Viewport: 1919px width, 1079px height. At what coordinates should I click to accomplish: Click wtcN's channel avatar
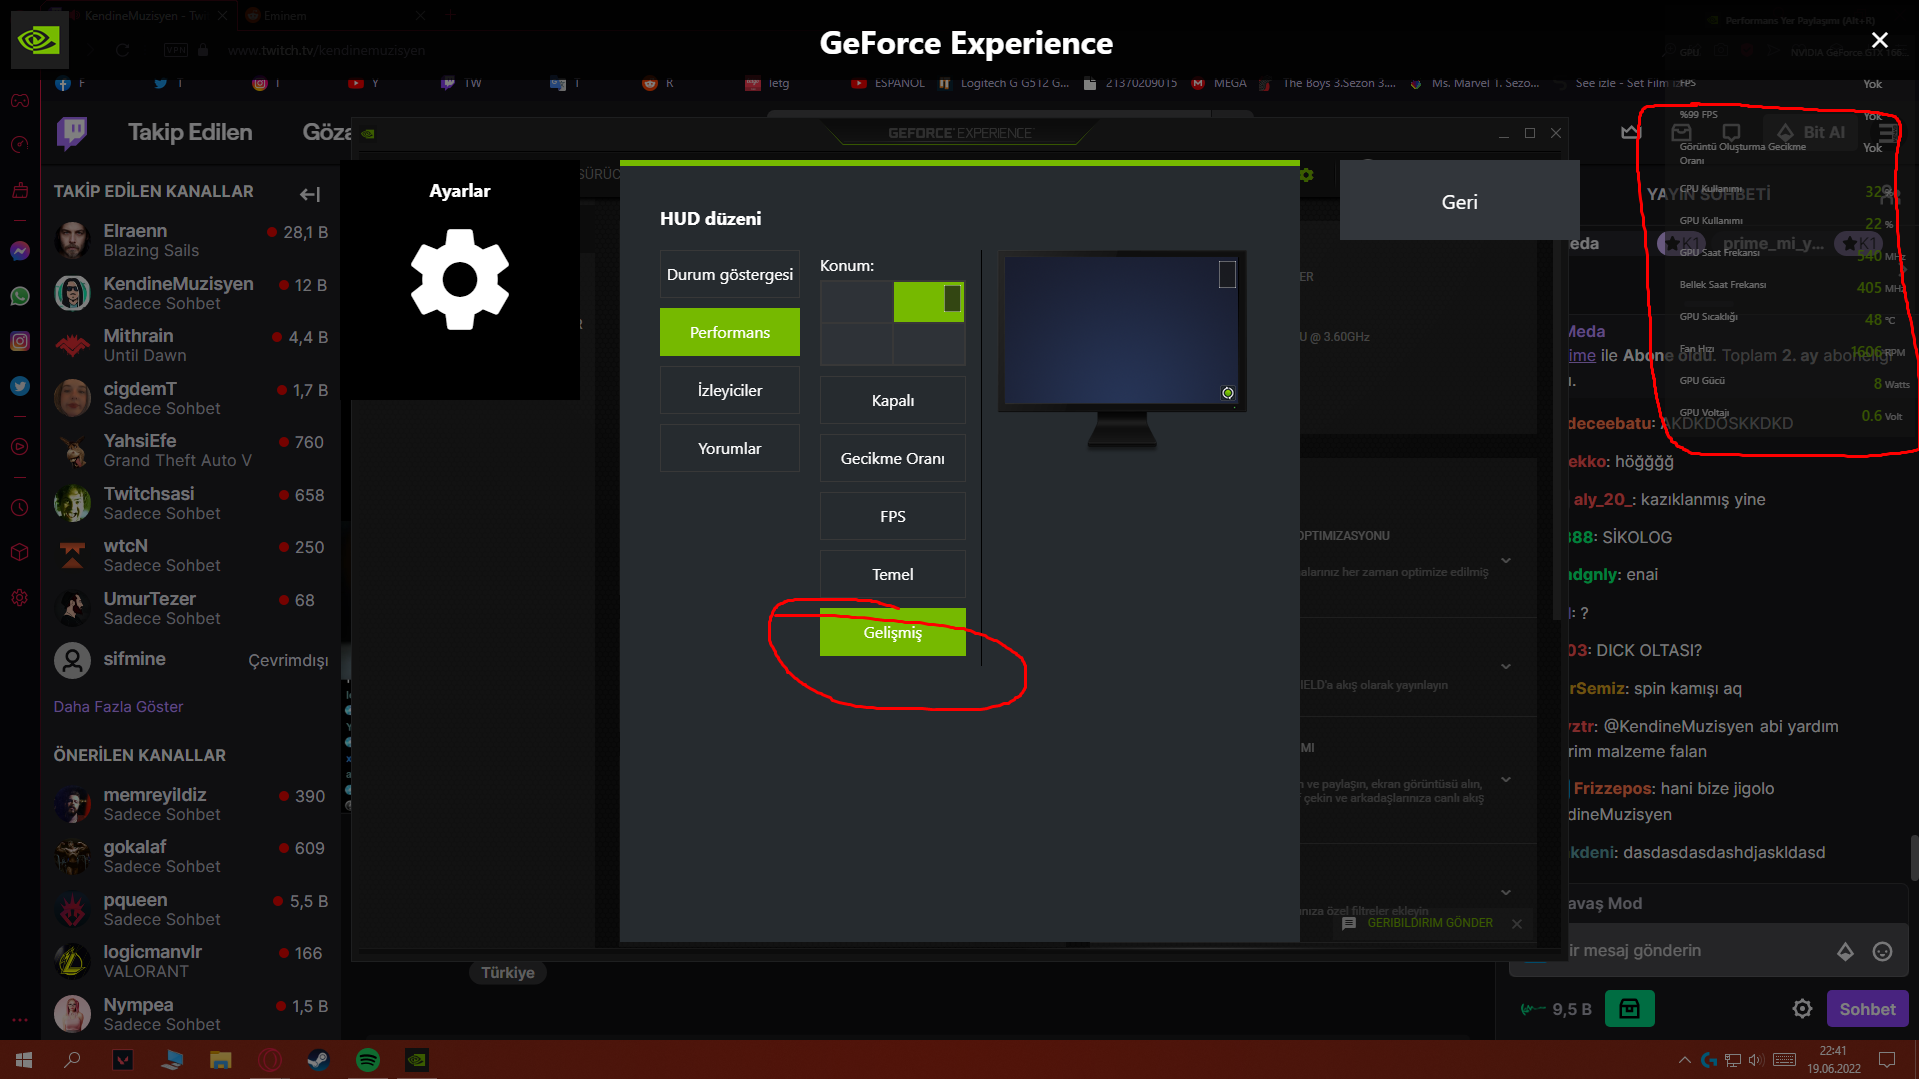tap(72, 555)
